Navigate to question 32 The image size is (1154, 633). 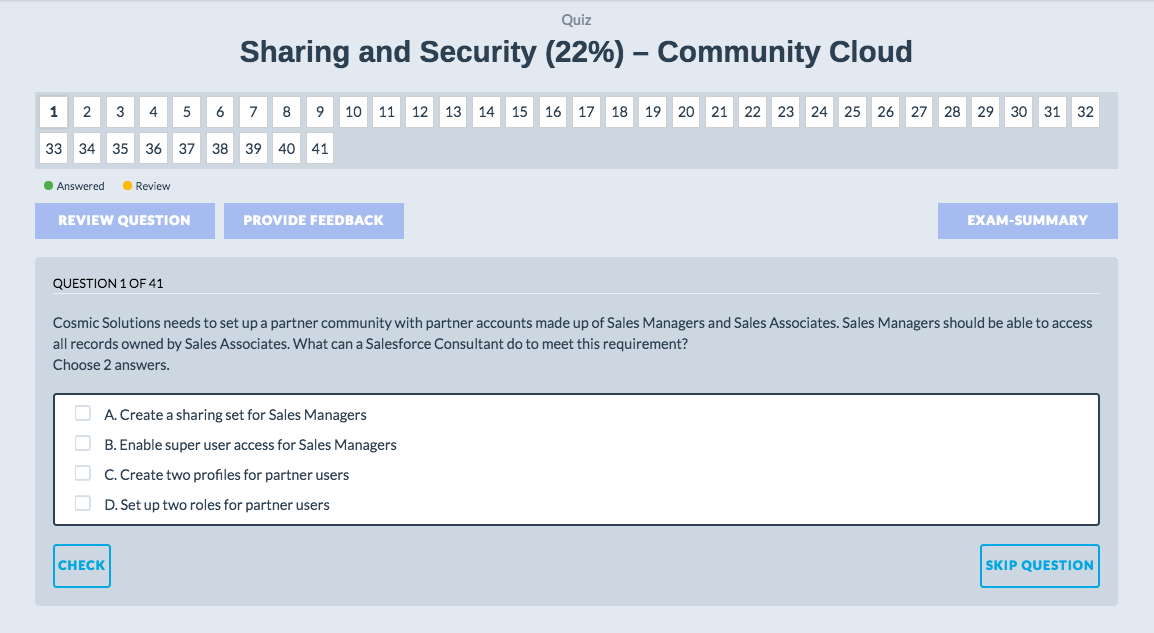1086,112
